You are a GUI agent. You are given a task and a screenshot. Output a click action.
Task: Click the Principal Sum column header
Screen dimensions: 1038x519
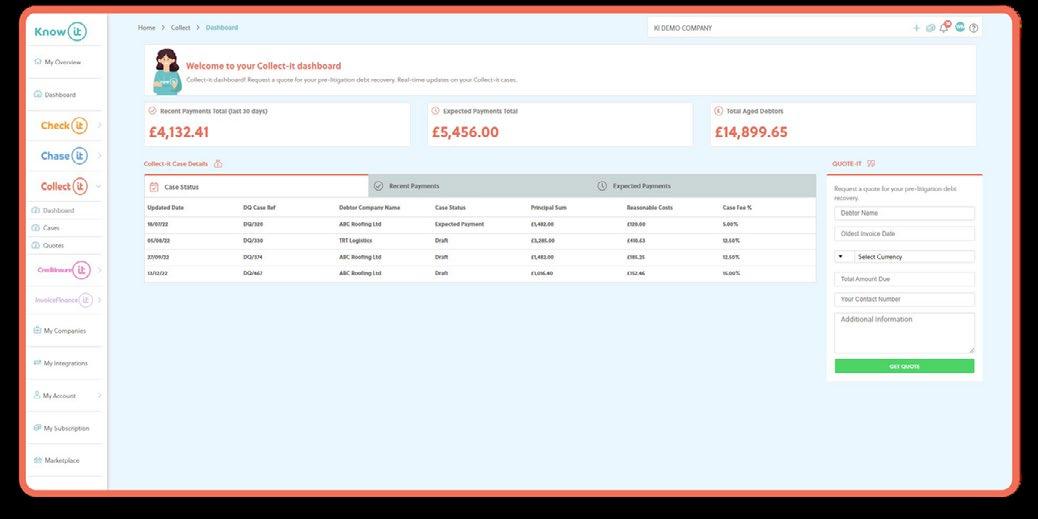click(549, 208)
